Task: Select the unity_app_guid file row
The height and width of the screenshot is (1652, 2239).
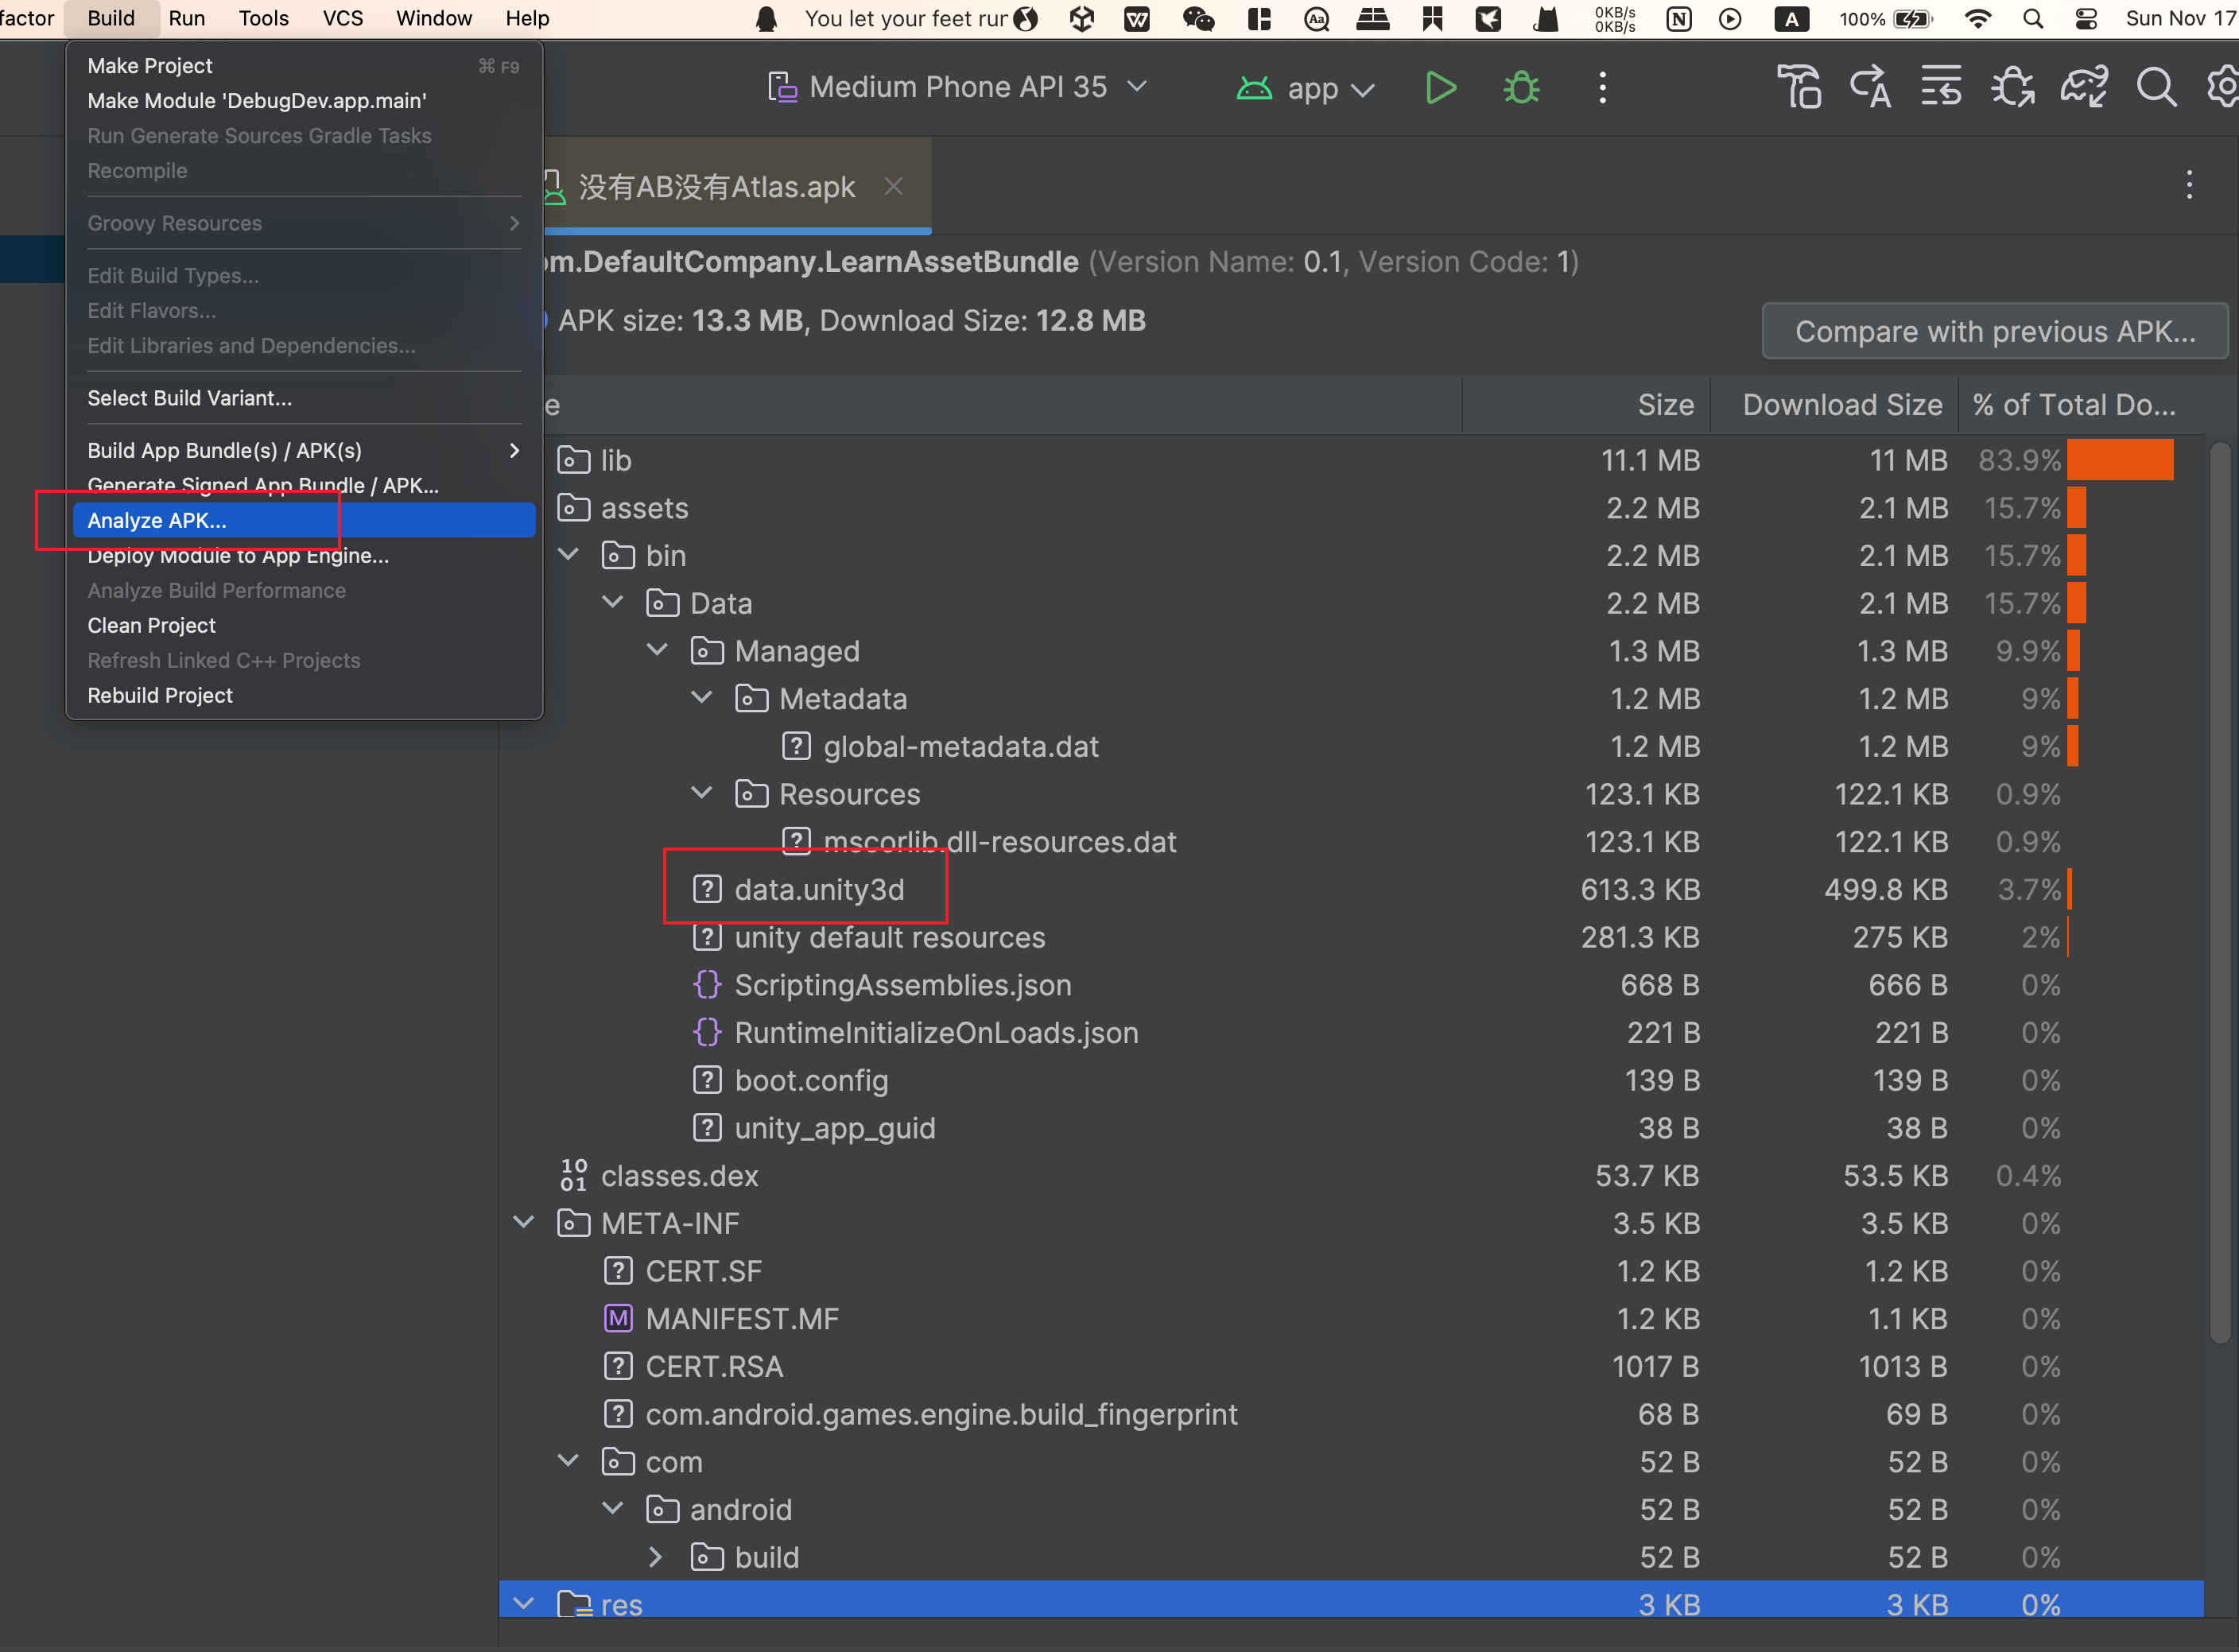Action: click(x=1351, y=1128)
